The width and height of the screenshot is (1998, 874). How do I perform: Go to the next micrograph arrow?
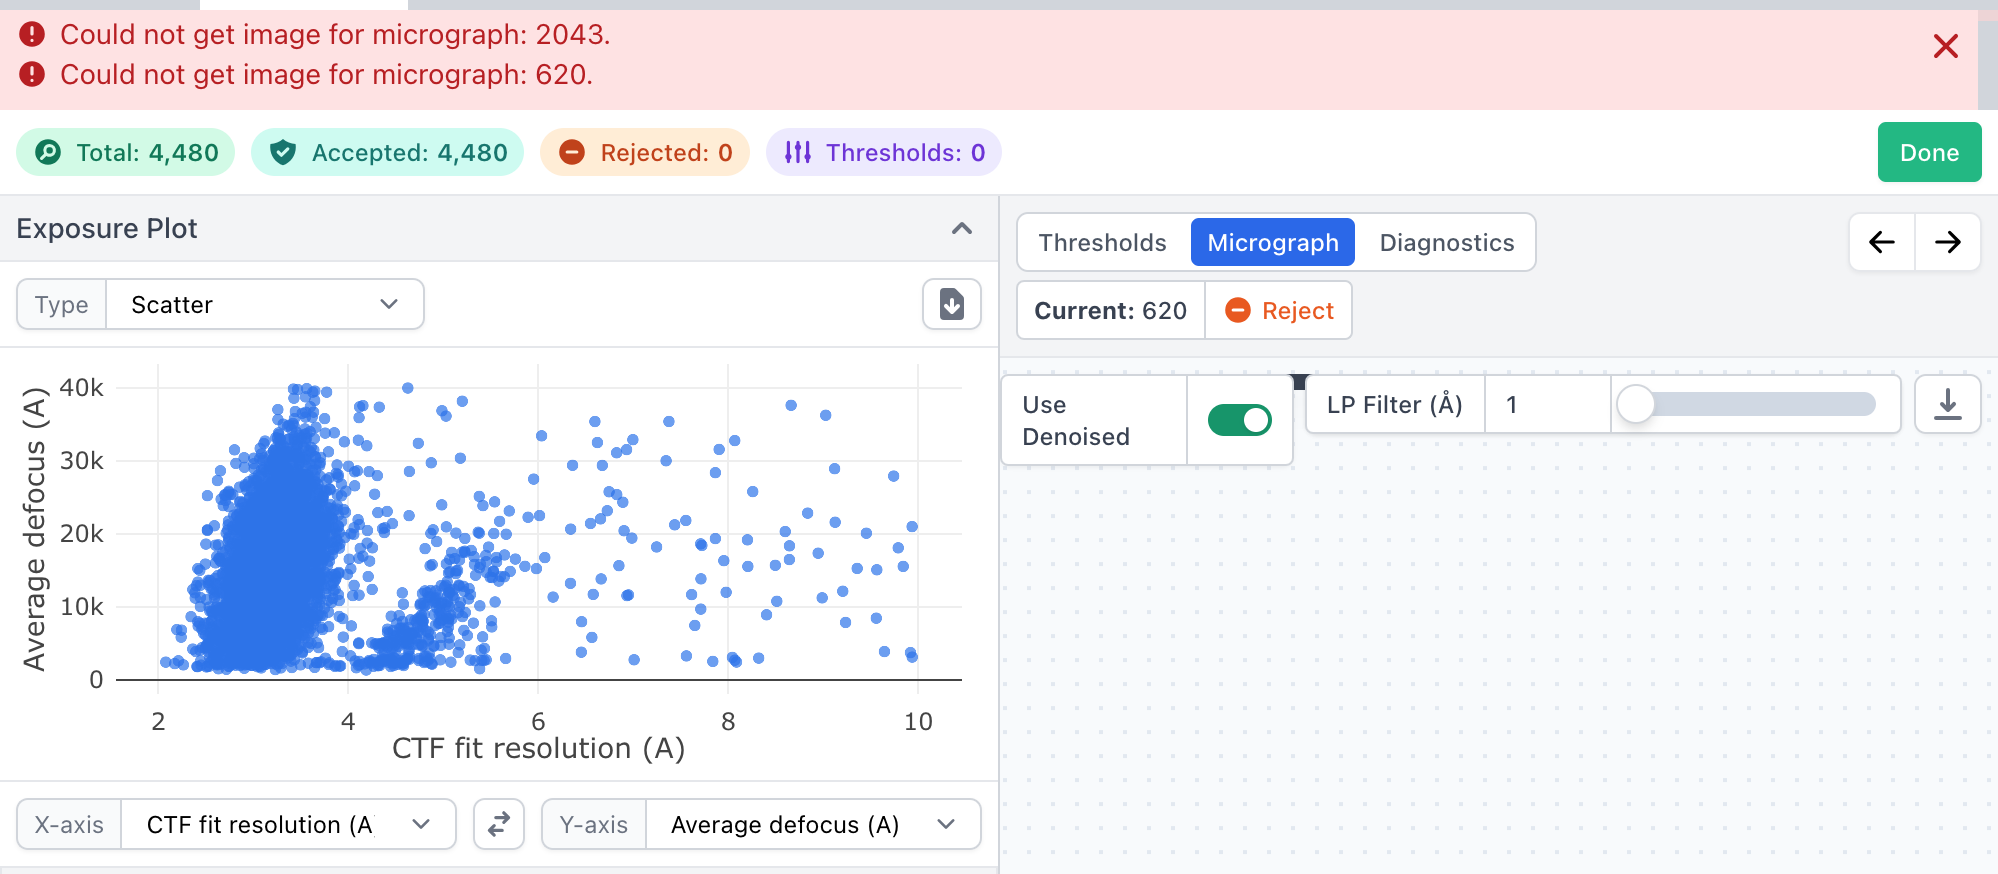1947,242
